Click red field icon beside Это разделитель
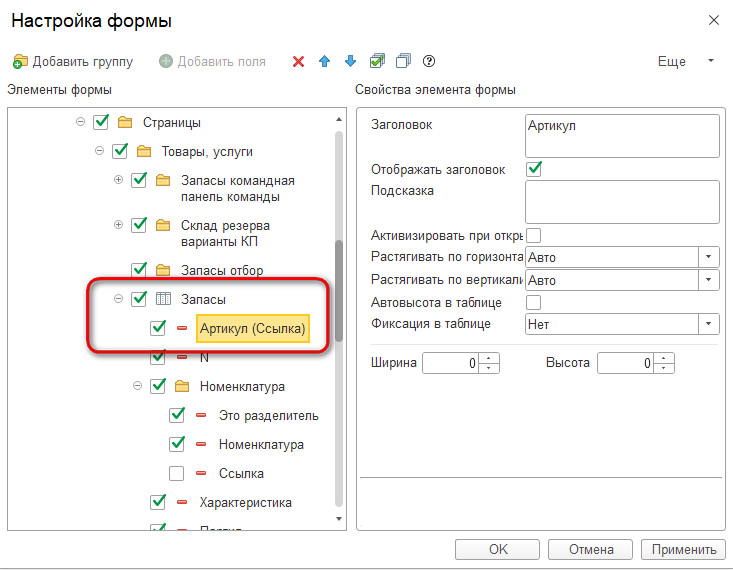This screenshot has width=733, height=570. pyautogui.click(x=201, y=415)
